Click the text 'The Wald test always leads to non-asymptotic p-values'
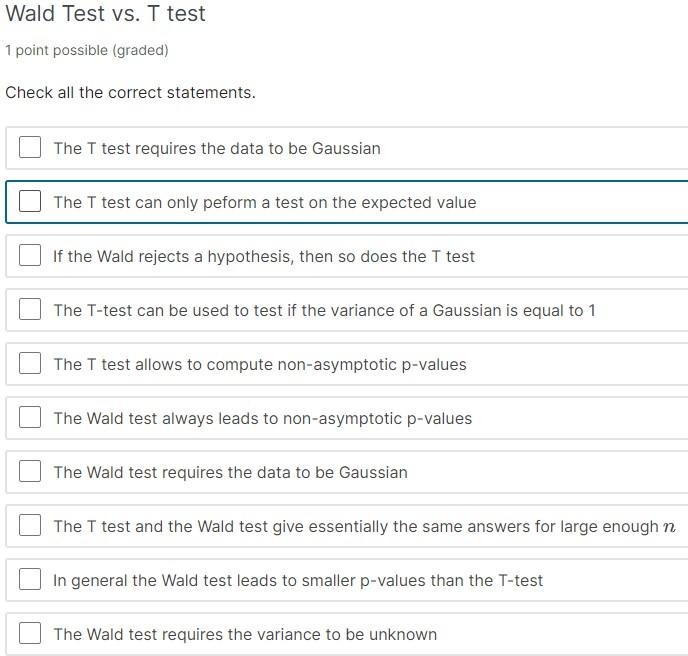Screen dimensions: 688x656 (x=263, y=418)
